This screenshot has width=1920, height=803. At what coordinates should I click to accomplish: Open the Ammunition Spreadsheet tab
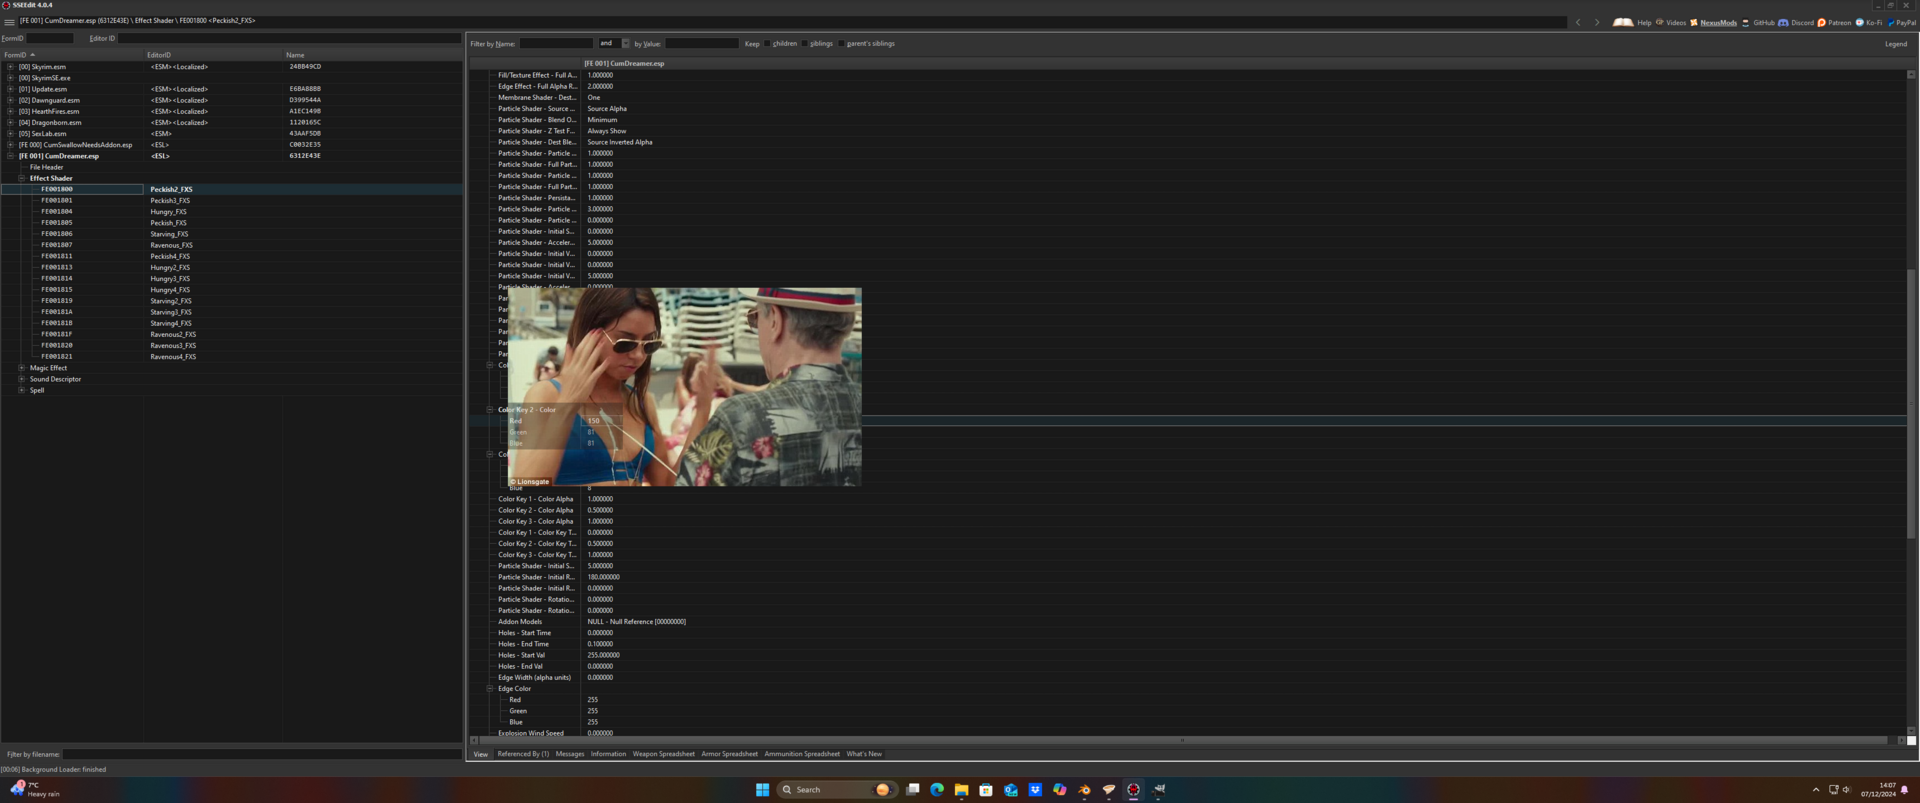[802, 754]
